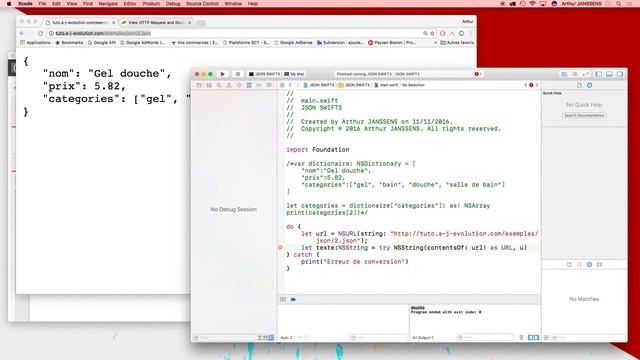Image resolution: width=640 pixels, height=360 pixels.
Task: Open the Report navigator
Action: pyautogui.click(x=269, y=85)
